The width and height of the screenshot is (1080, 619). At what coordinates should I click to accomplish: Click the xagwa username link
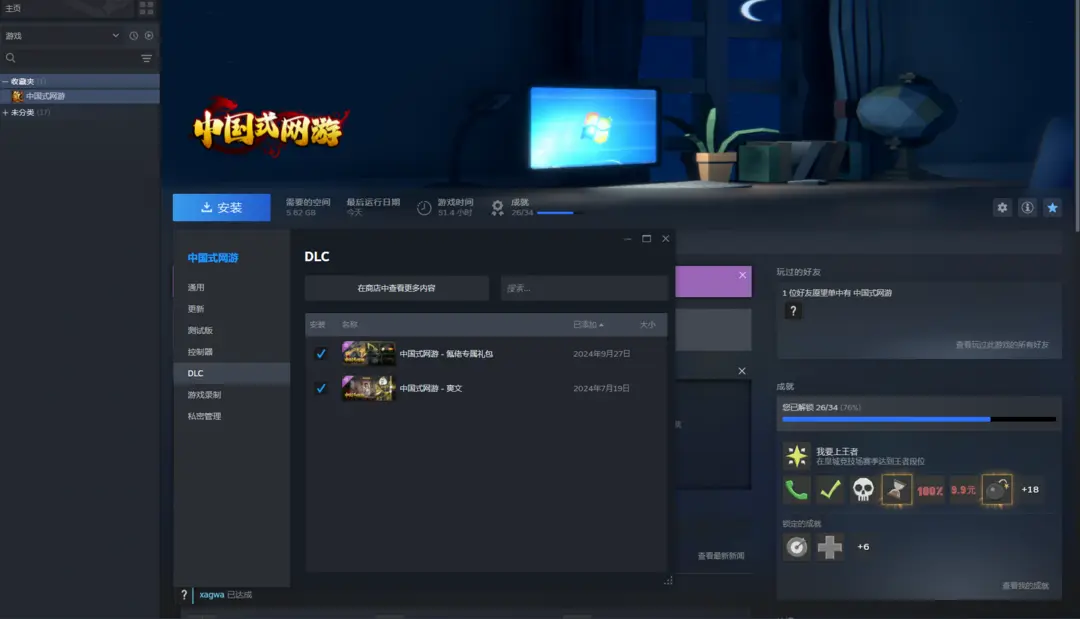(x=211, y=595)
